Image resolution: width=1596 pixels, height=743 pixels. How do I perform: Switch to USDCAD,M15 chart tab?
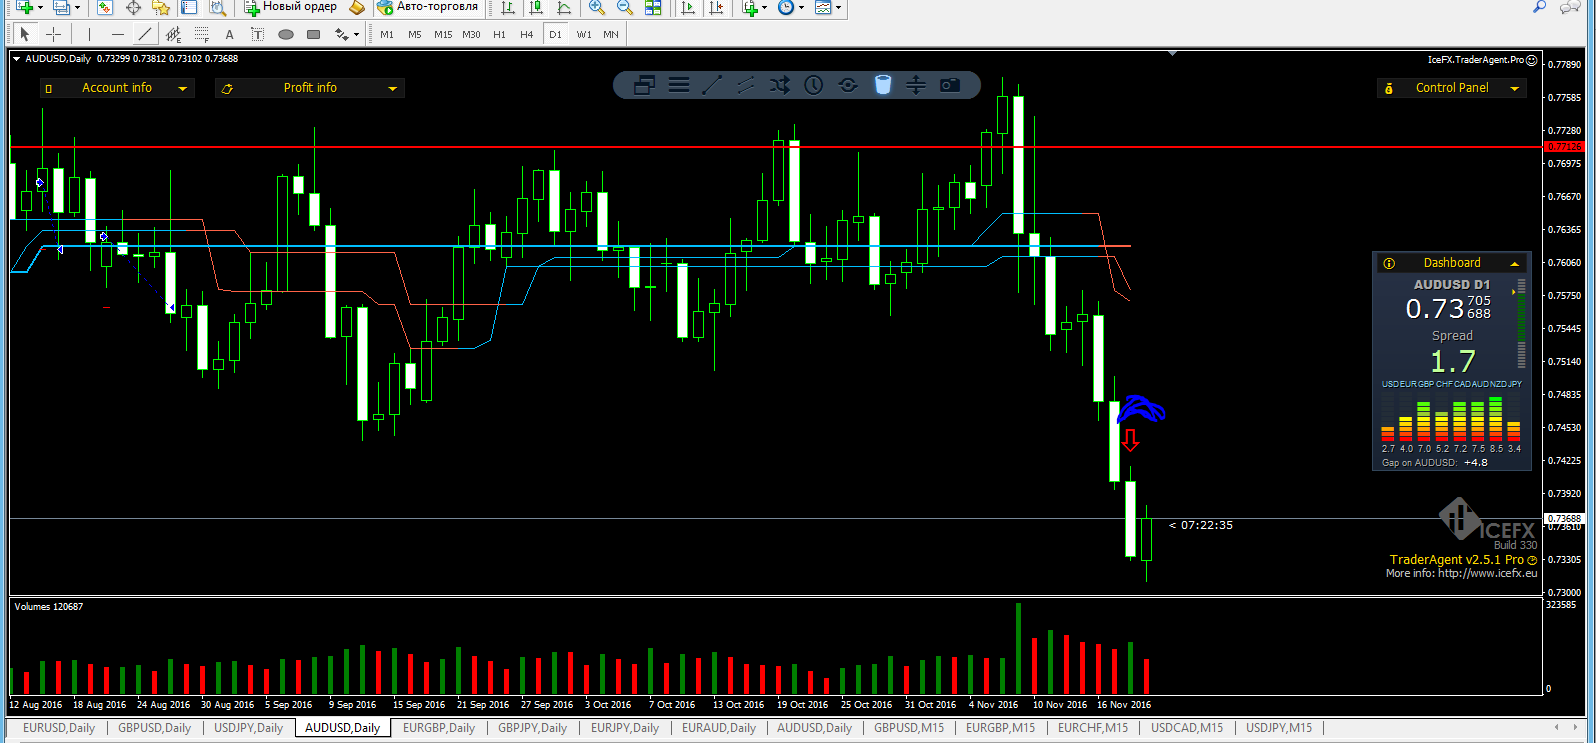(1187, 728)
